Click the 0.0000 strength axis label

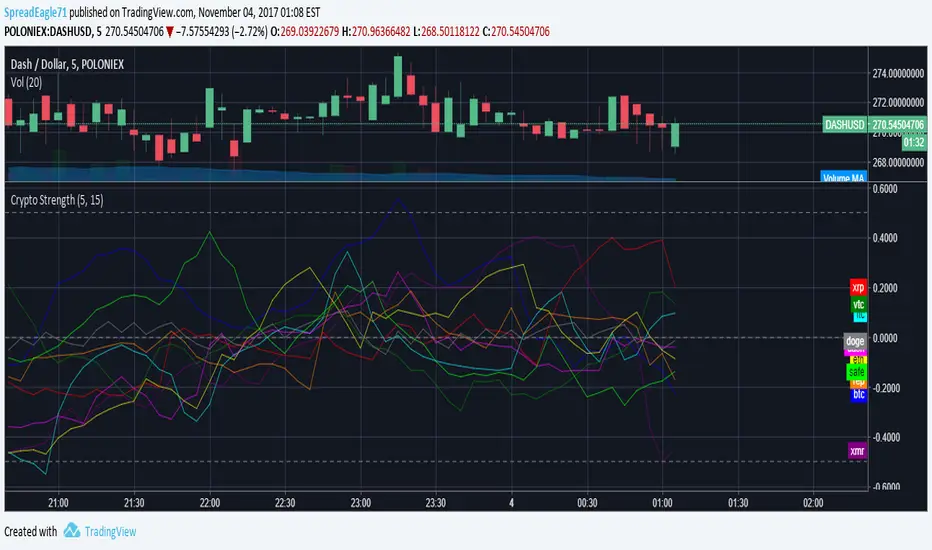(x=885, y=338)
